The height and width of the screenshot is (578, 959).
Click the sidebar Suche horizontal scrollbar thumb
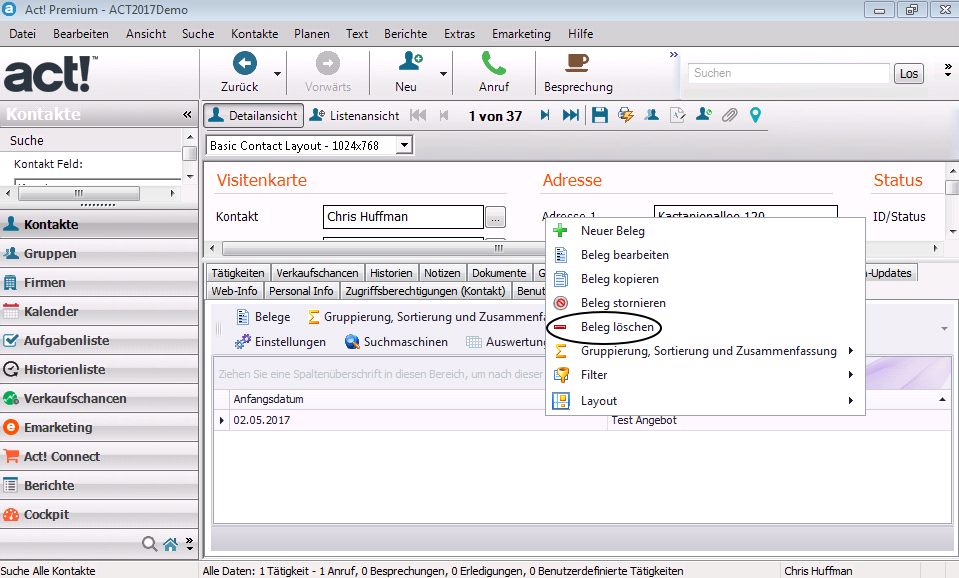79,193
